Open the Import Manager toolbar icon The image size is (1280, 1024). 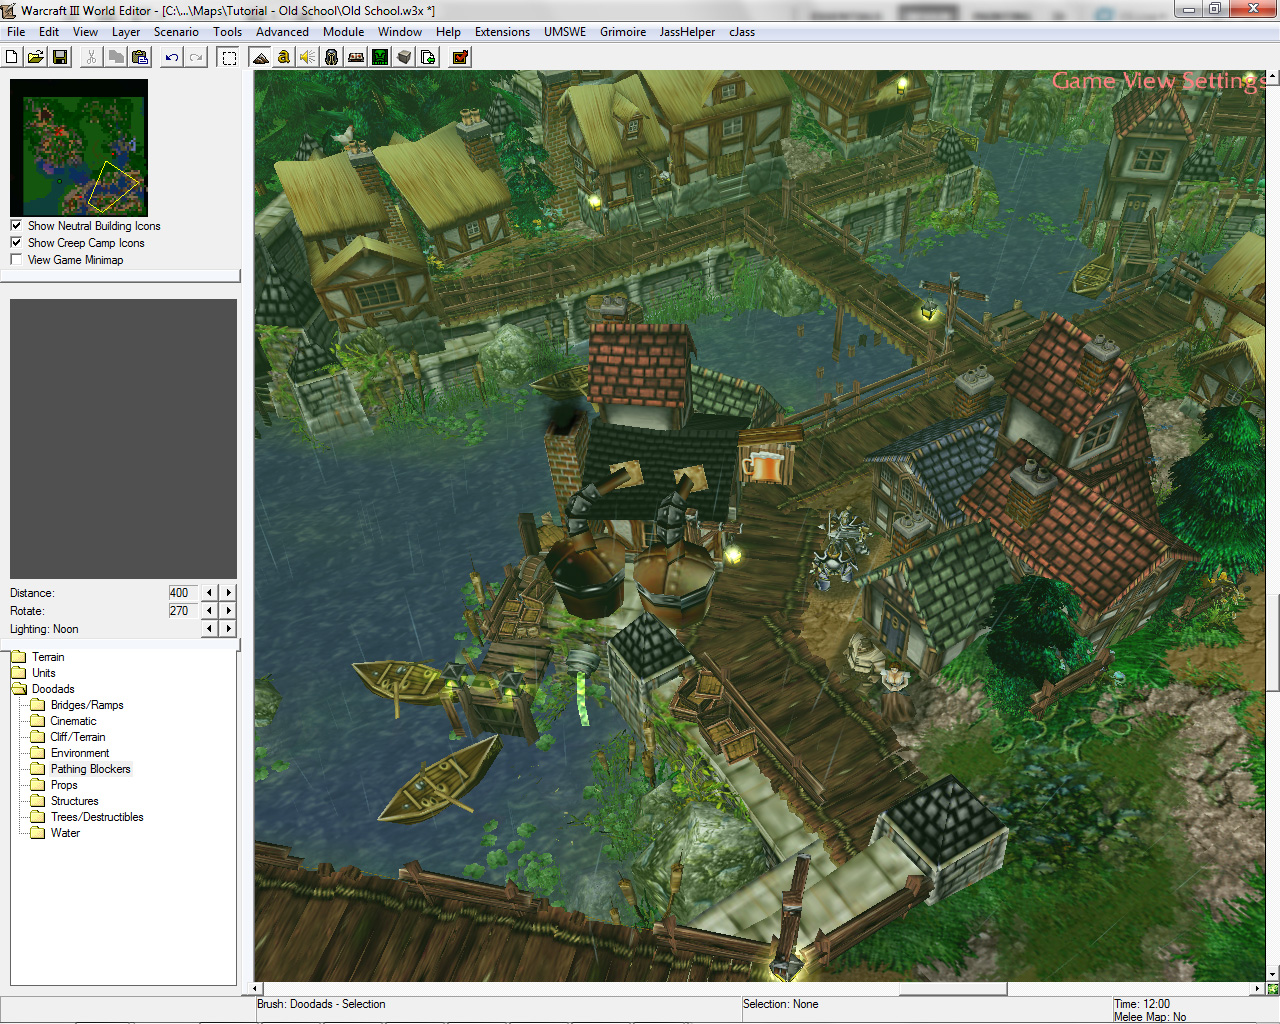[428, 57]
